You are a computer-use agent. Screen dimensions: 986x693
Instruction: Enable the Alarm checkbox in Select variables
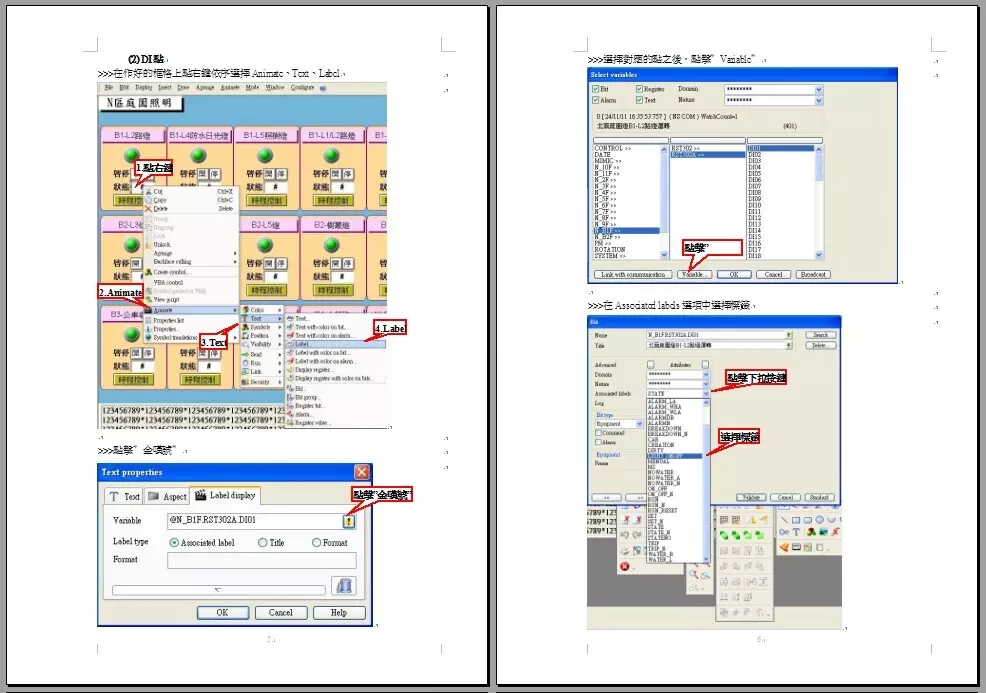click(x=595, y=100)
